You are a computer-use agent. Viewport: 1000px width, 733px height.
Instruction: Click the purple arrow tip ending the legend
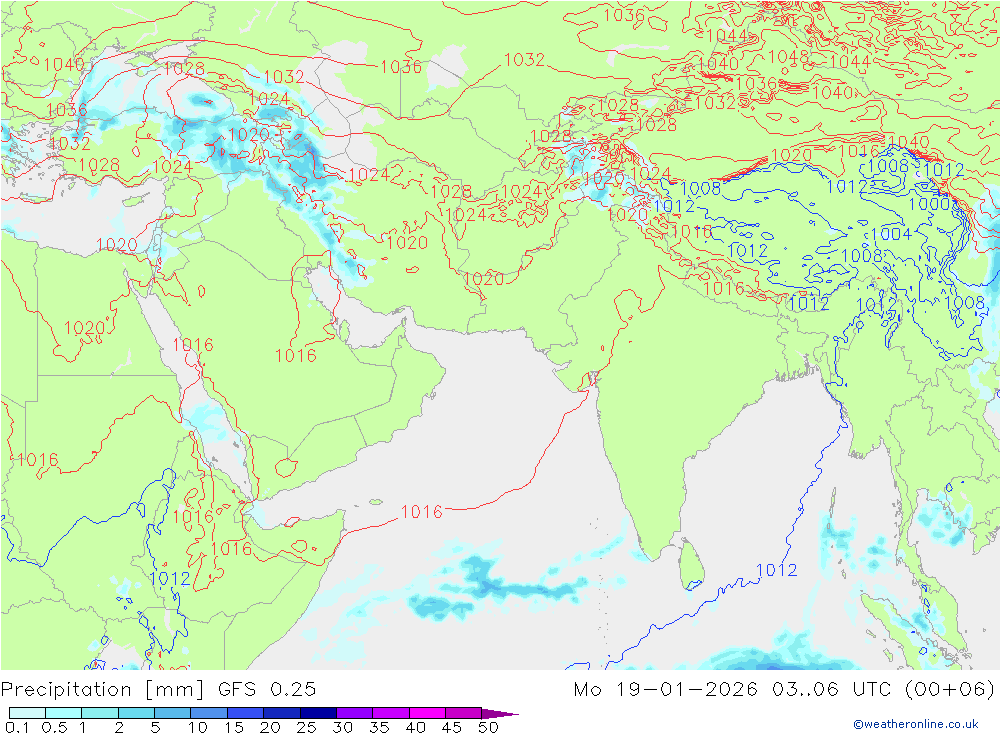(x=500, y=713)
